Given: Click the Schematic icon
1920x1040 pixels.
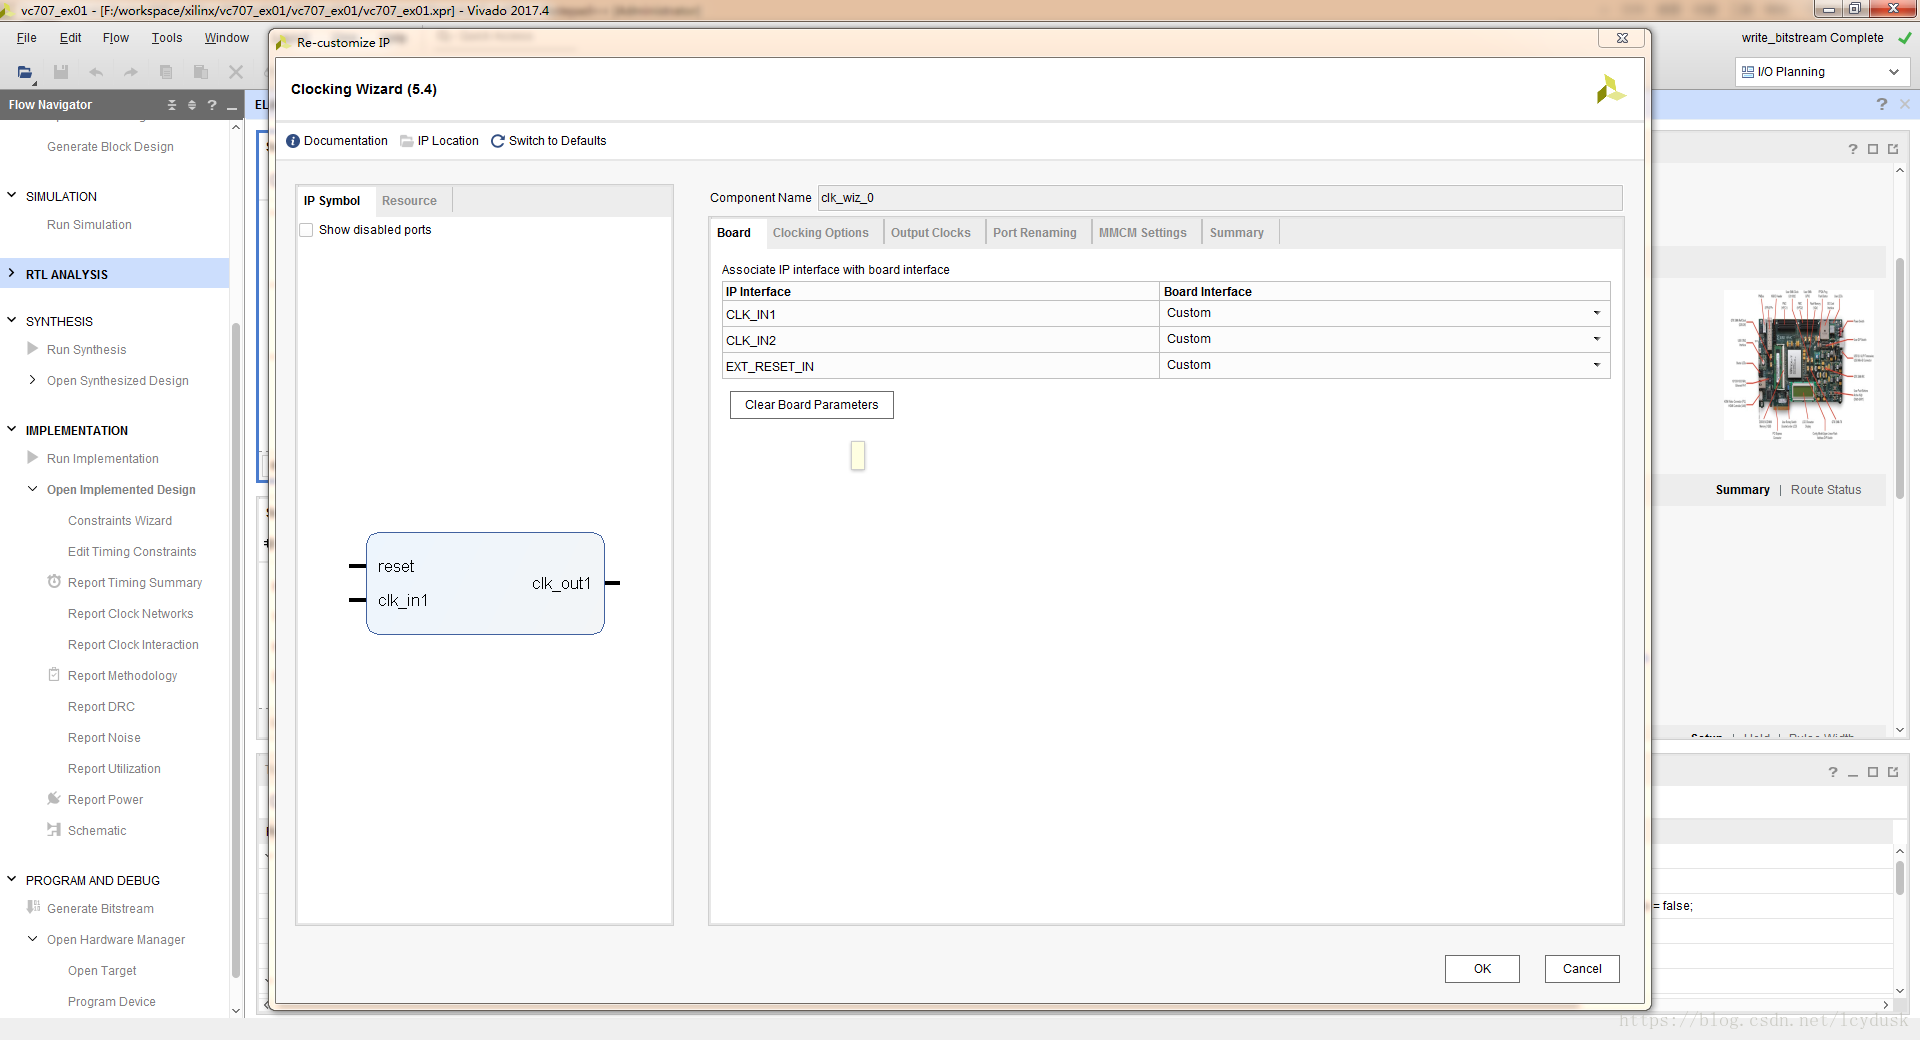Looking at the screenshot, I should click(x=54, y=830).
